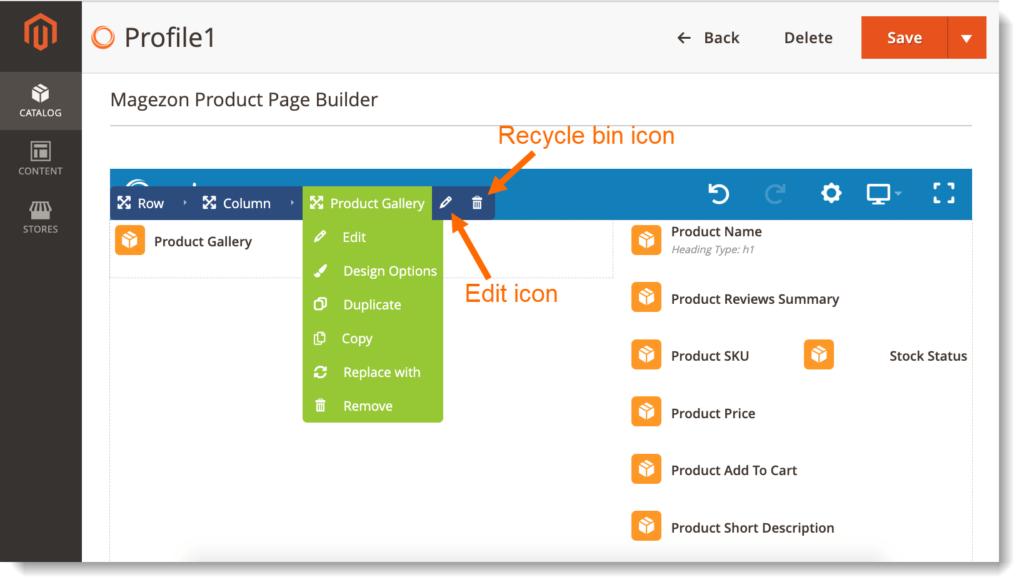Click the Stock Status element icon
This screenshot has width=1024, height=587.
(819, 354)
